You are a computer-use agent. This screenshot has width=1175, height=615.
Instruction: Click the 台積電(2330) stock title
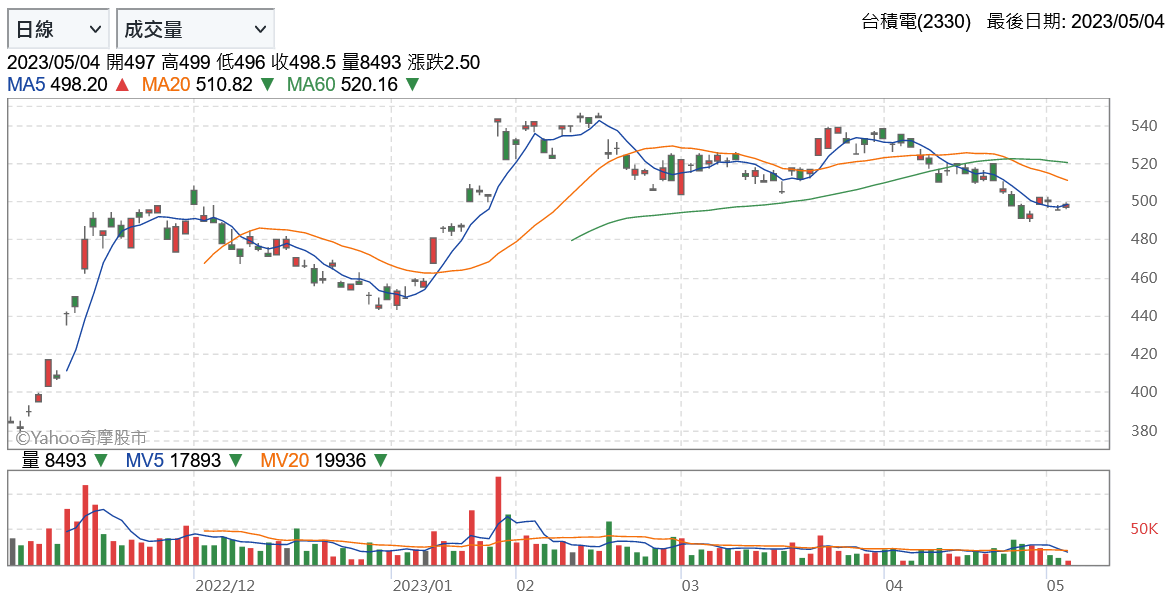[916, 22]
